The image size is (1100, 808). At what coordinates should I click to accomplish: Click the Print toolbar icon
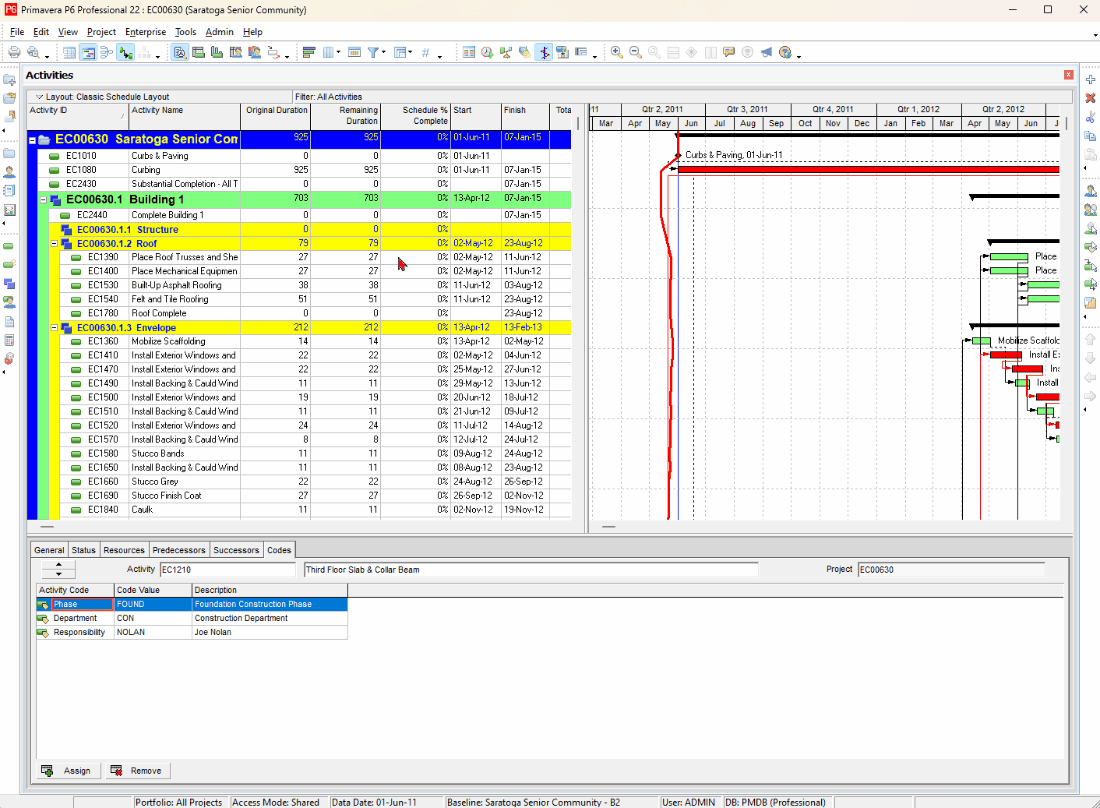(14, 53)
